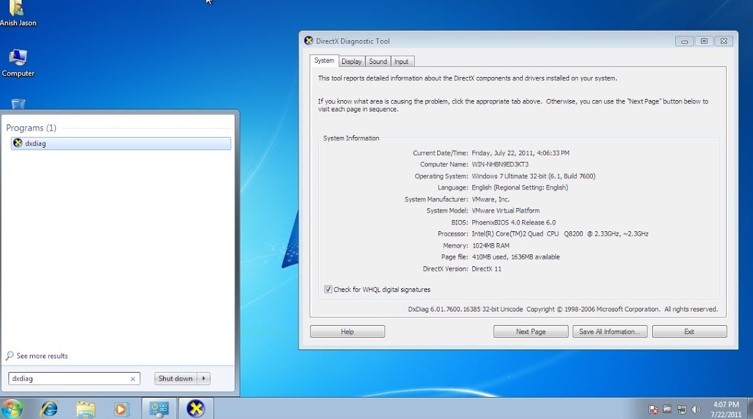Click the BIOS value PhoenixBIOS 4.0
Image resolution: width=753 pixels, height=419 pixels.
pos(513,222)
